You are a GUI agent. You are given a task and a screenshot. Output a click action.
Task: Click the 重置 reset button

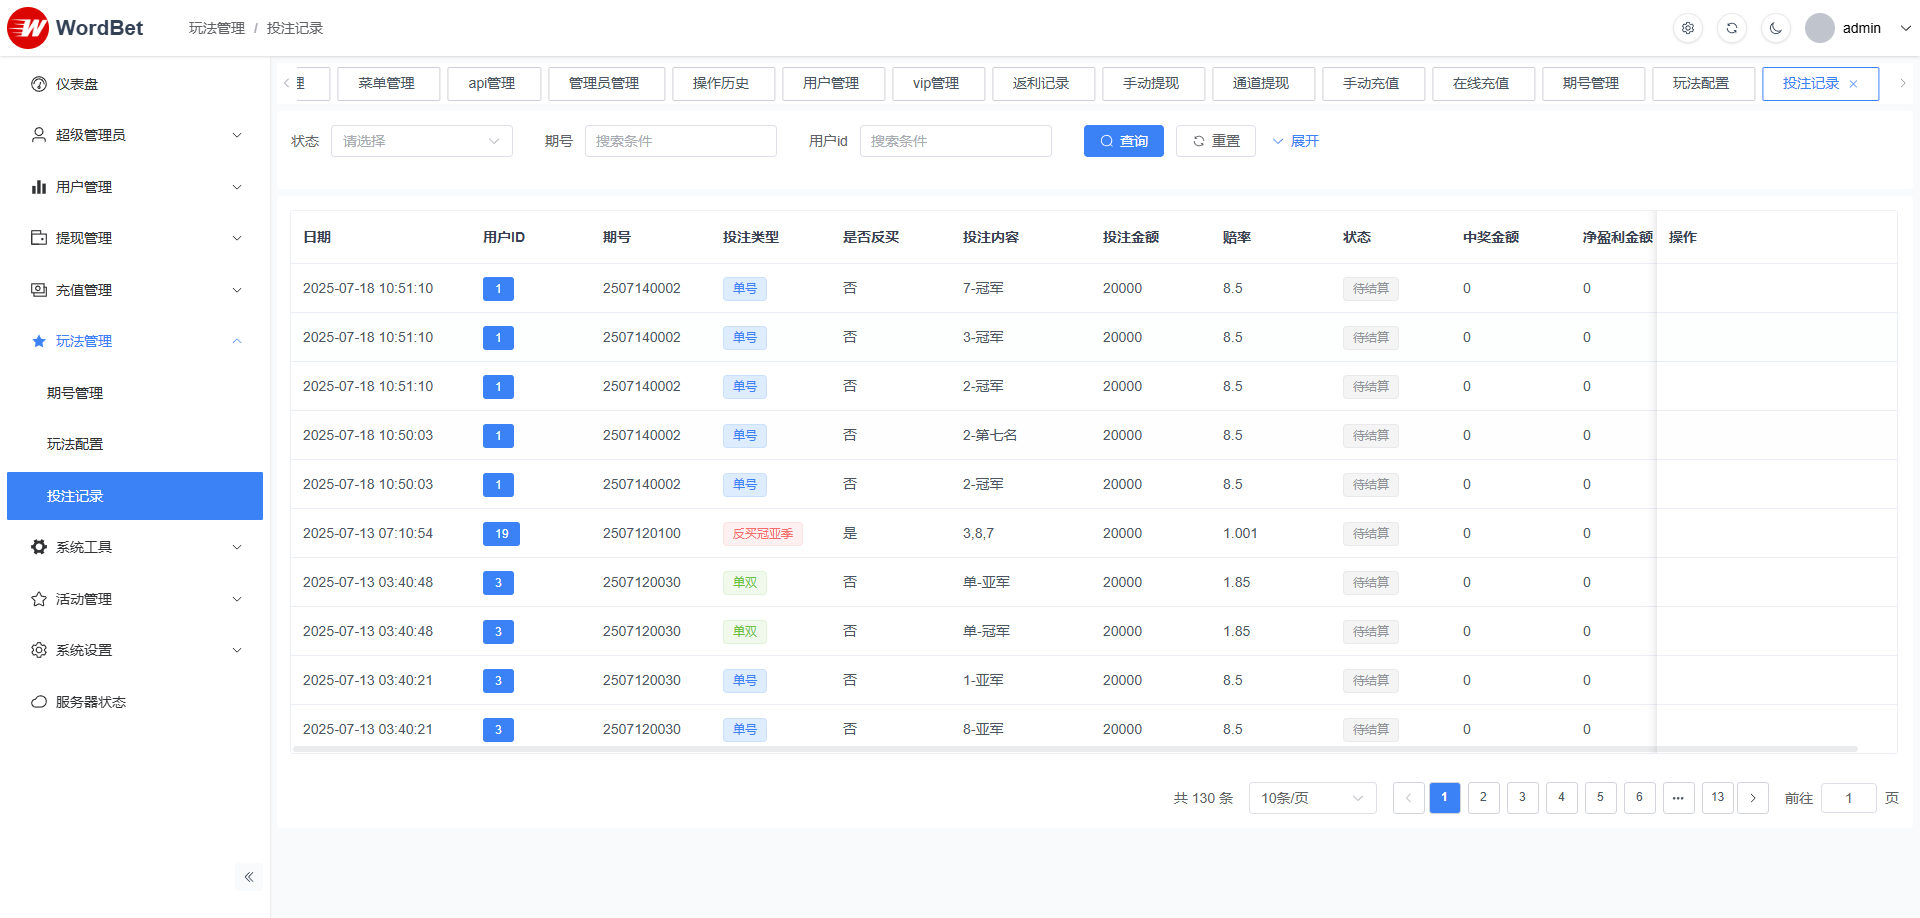tap(1215, 141)
